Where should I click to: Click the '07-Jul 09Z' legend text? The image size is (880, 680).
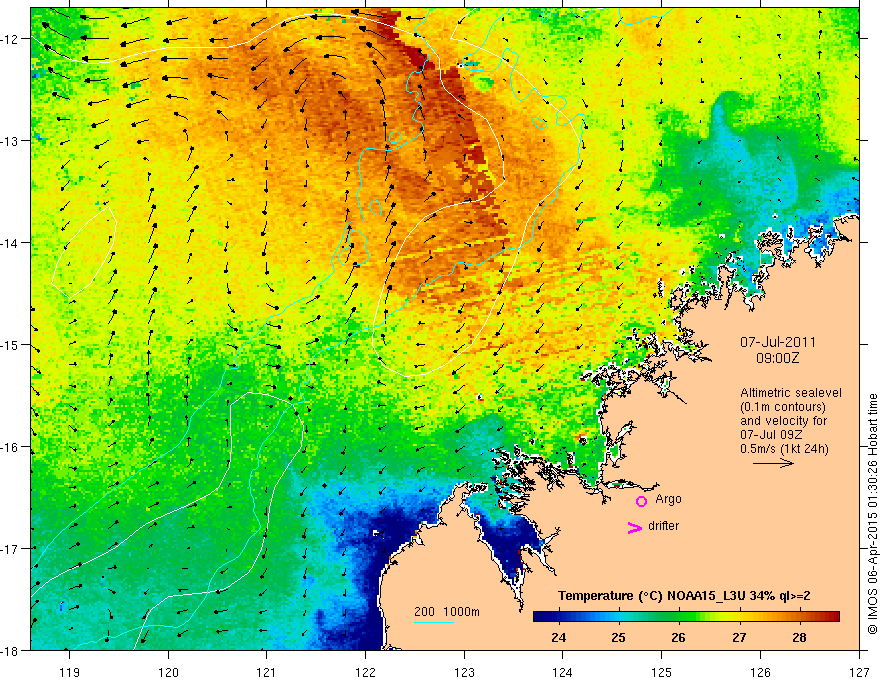point(771,435)
